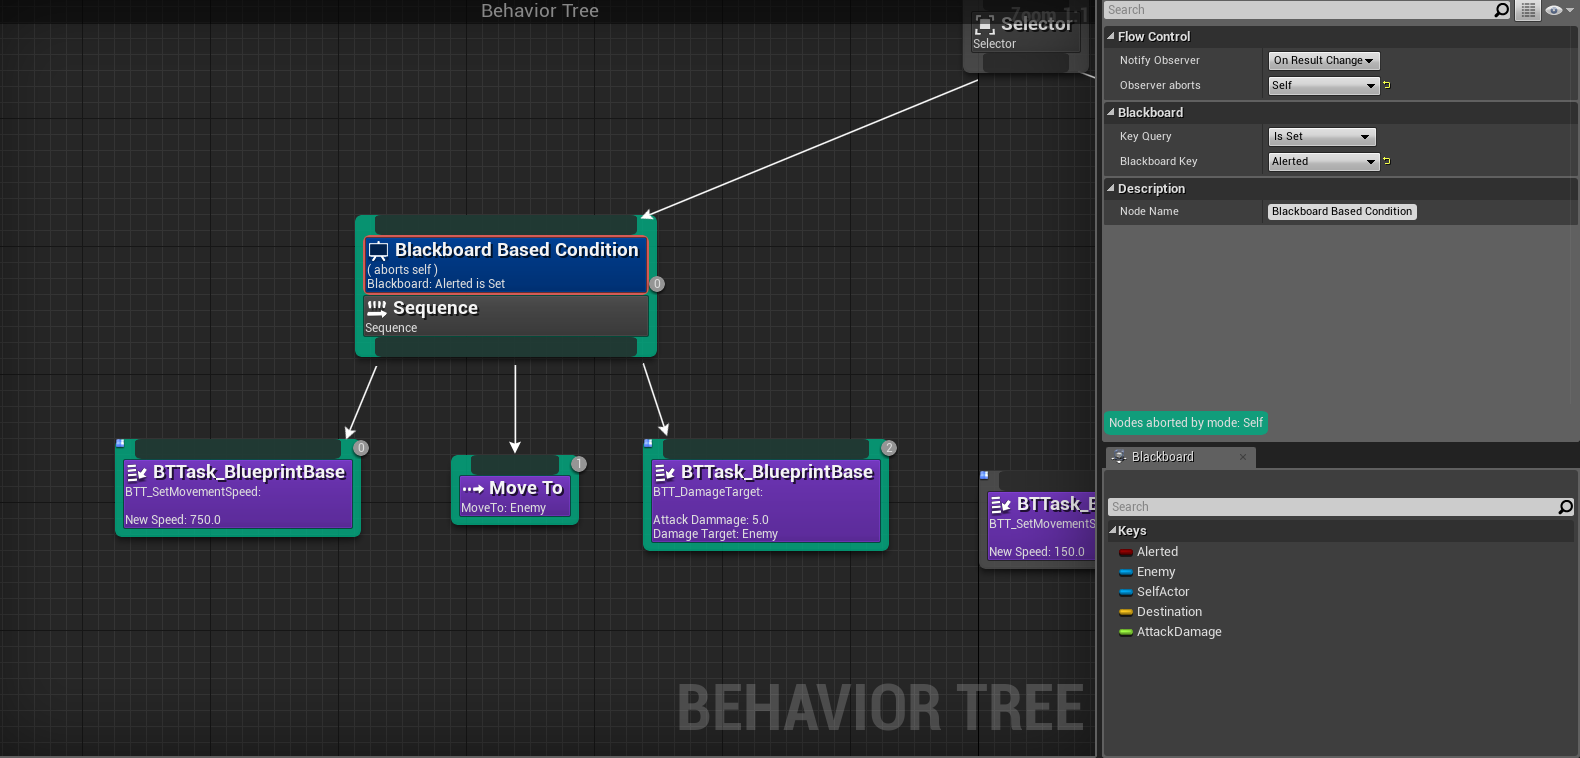Open the Observer aborts dropdown
Image resolution: width=1580 pixels, height=758 pixels.
click(1324, 86)
